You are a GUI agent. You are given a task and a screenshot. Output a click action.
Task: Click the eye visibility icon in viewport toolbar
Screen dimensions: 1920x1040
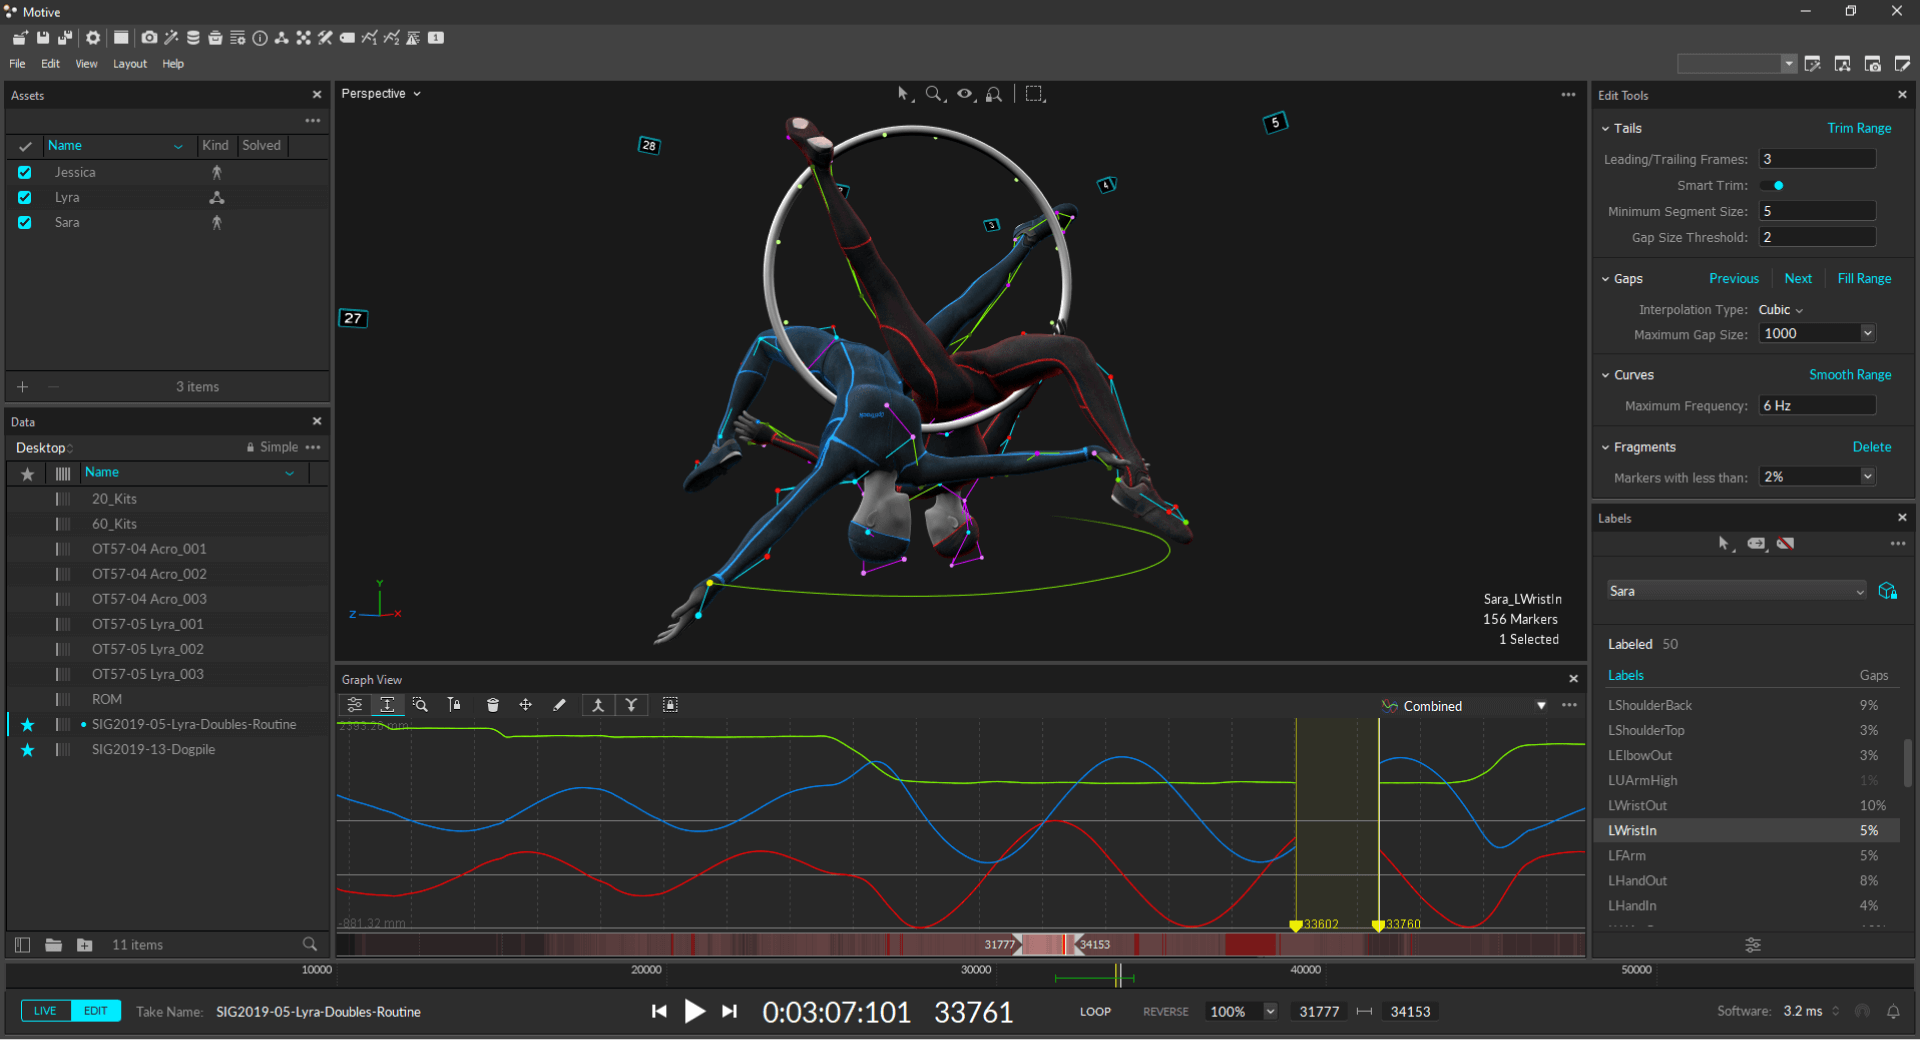(964, 94)
